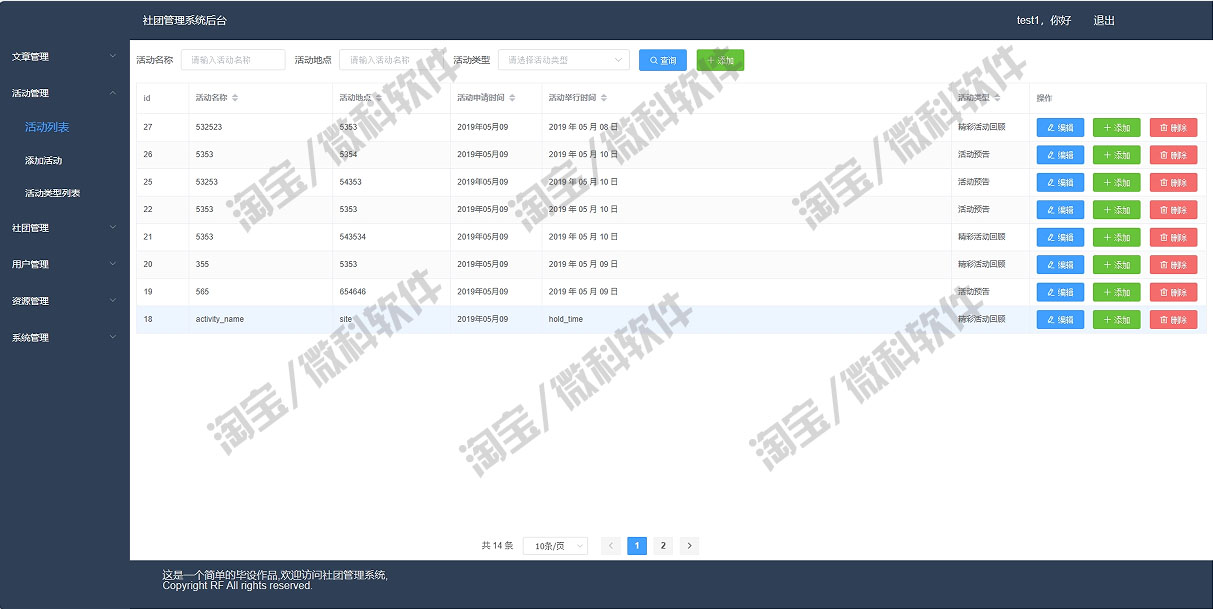The height and width of the screenshot is (609, 1213).
Task: Click the green 添加 button in row 26
Action: (x=1116, y=155)
